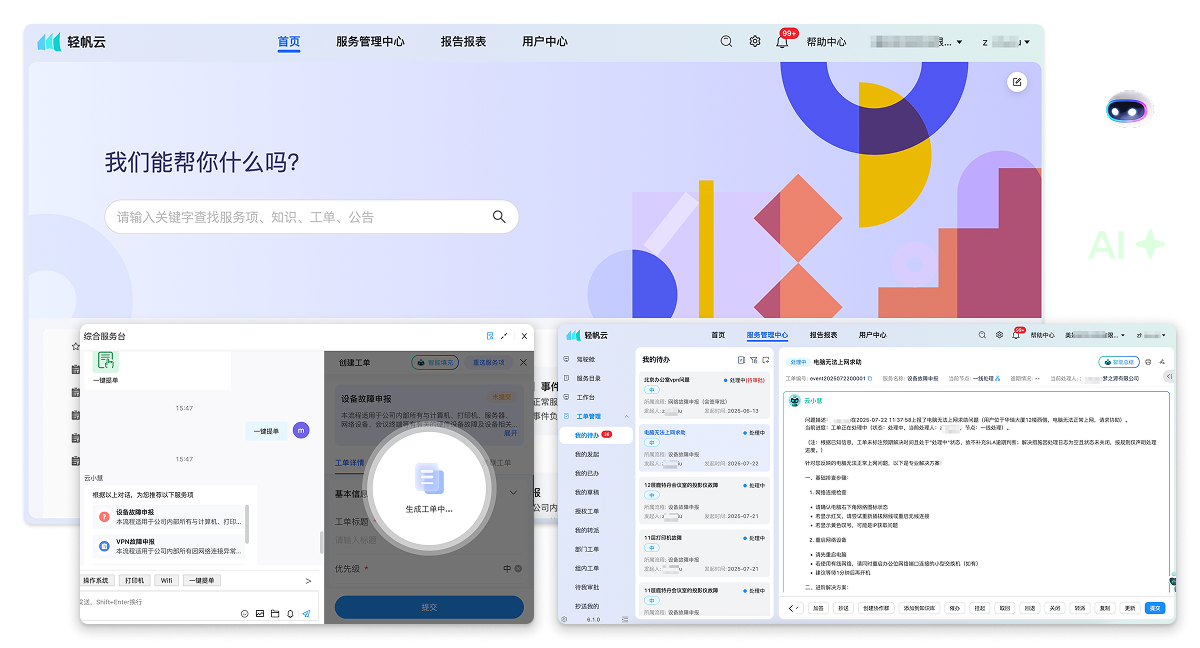
Task: Open 我的待办 in the left sidebar
Action: pyautogui.click(x=587, y=435)
